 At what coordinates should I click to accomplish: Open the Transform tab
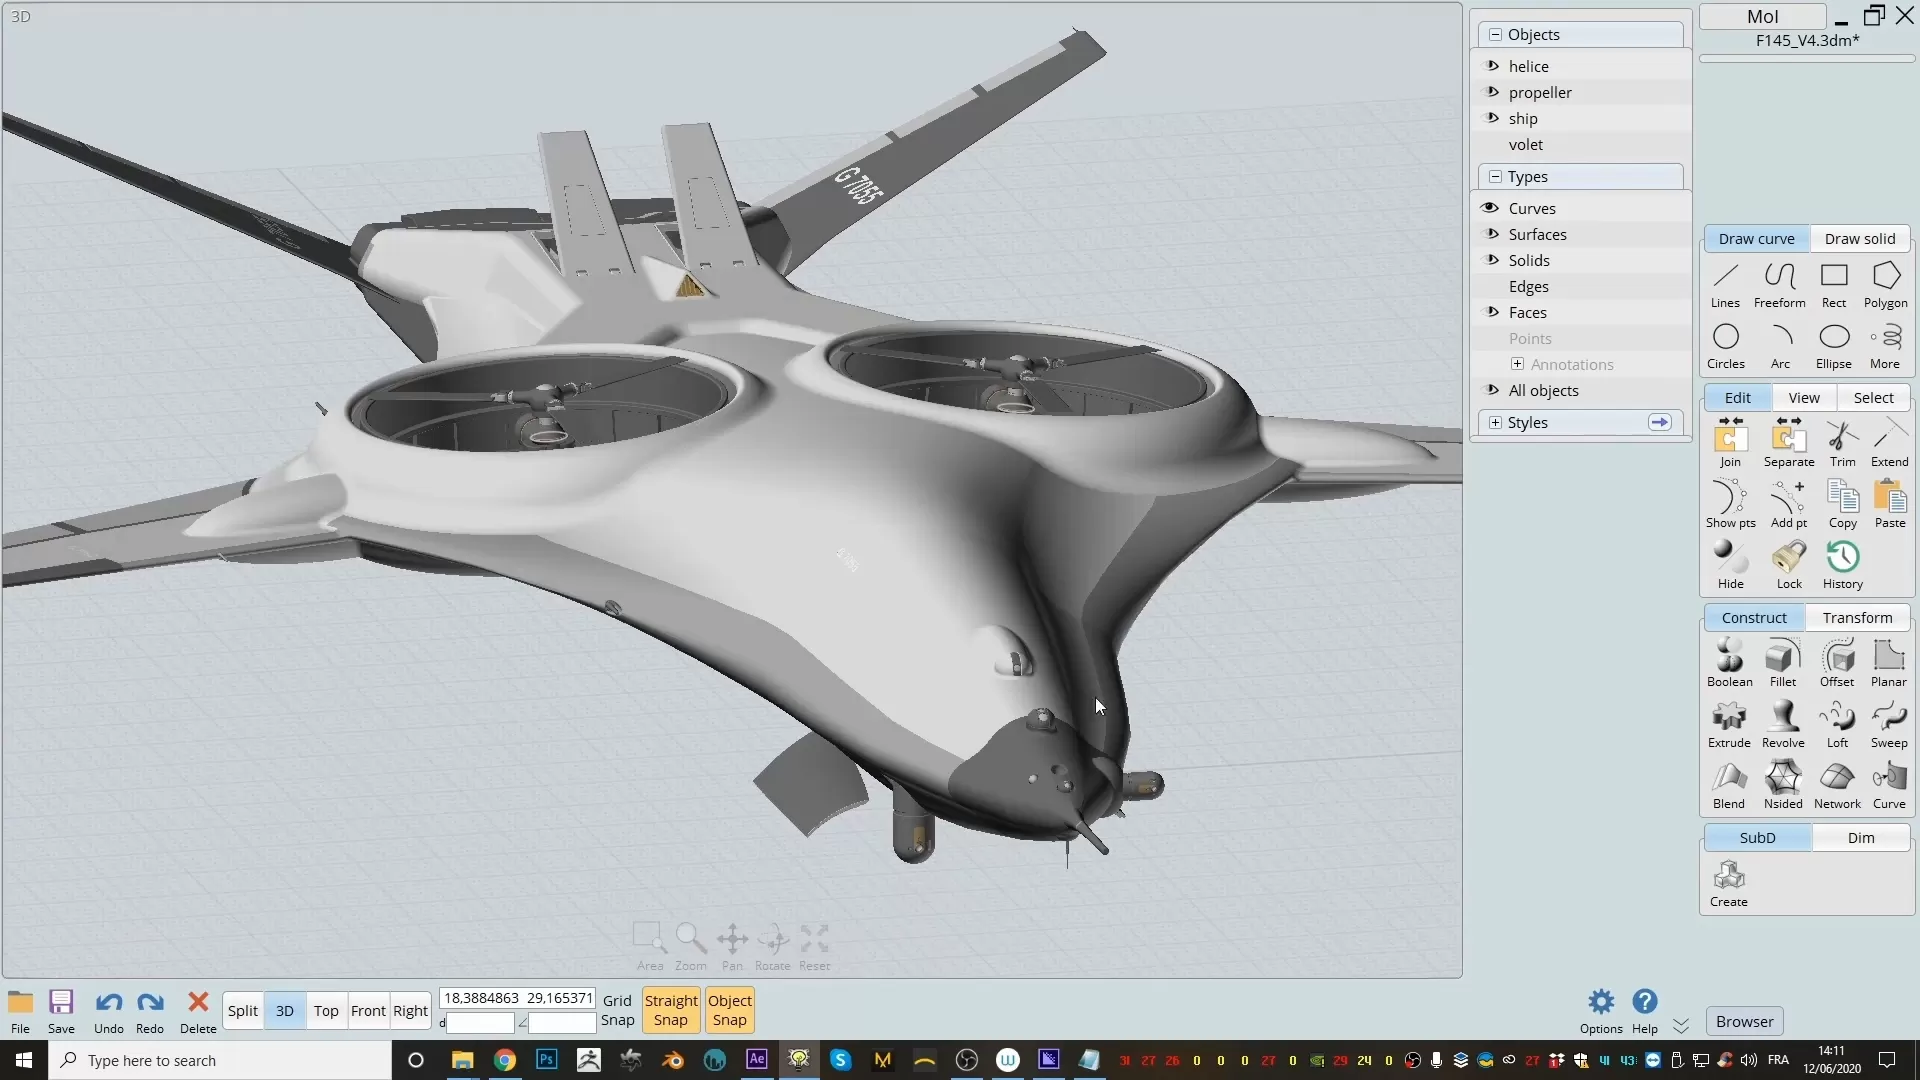point(1857,618)
